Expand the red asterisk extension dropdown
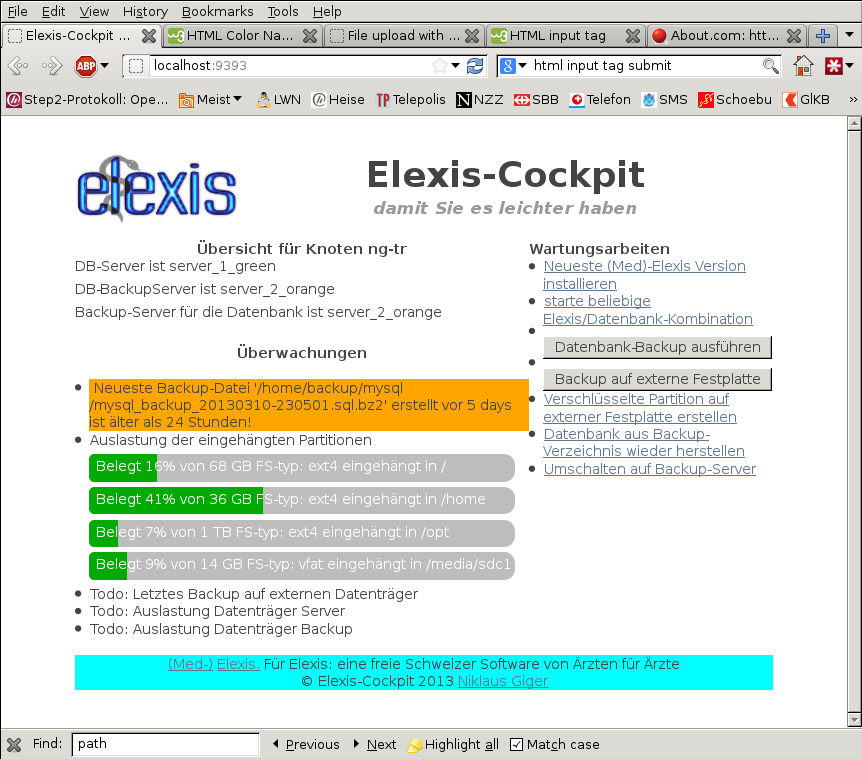The height and width of the screenshot is (759, 862). click(850, 65)
